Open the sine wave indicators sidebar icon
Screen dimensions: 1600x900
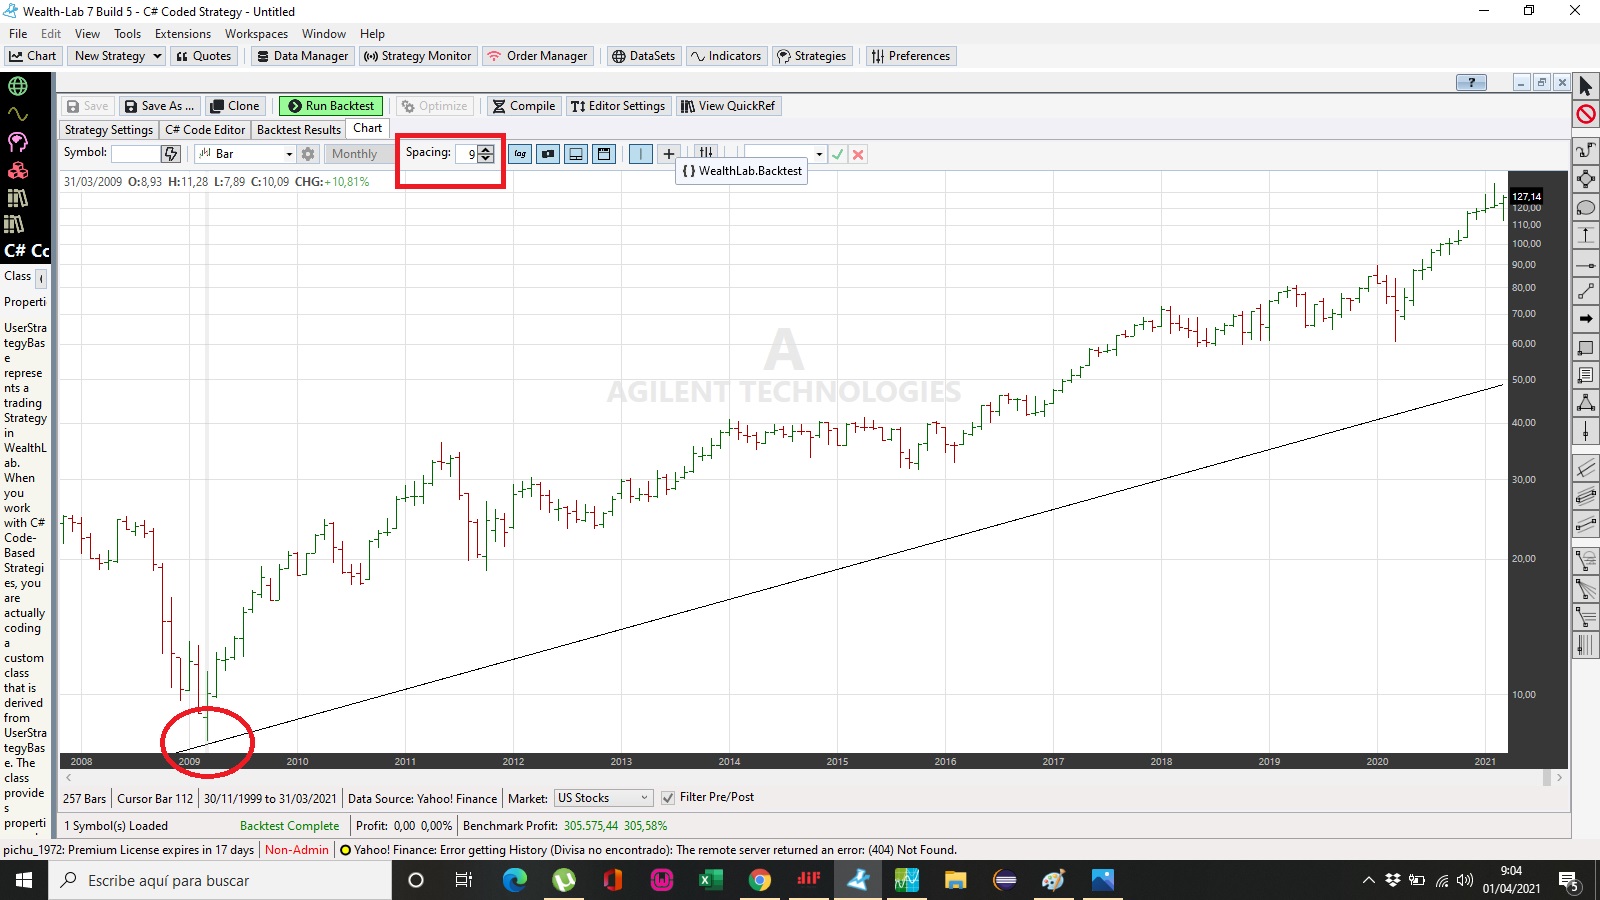pos(18,114)
